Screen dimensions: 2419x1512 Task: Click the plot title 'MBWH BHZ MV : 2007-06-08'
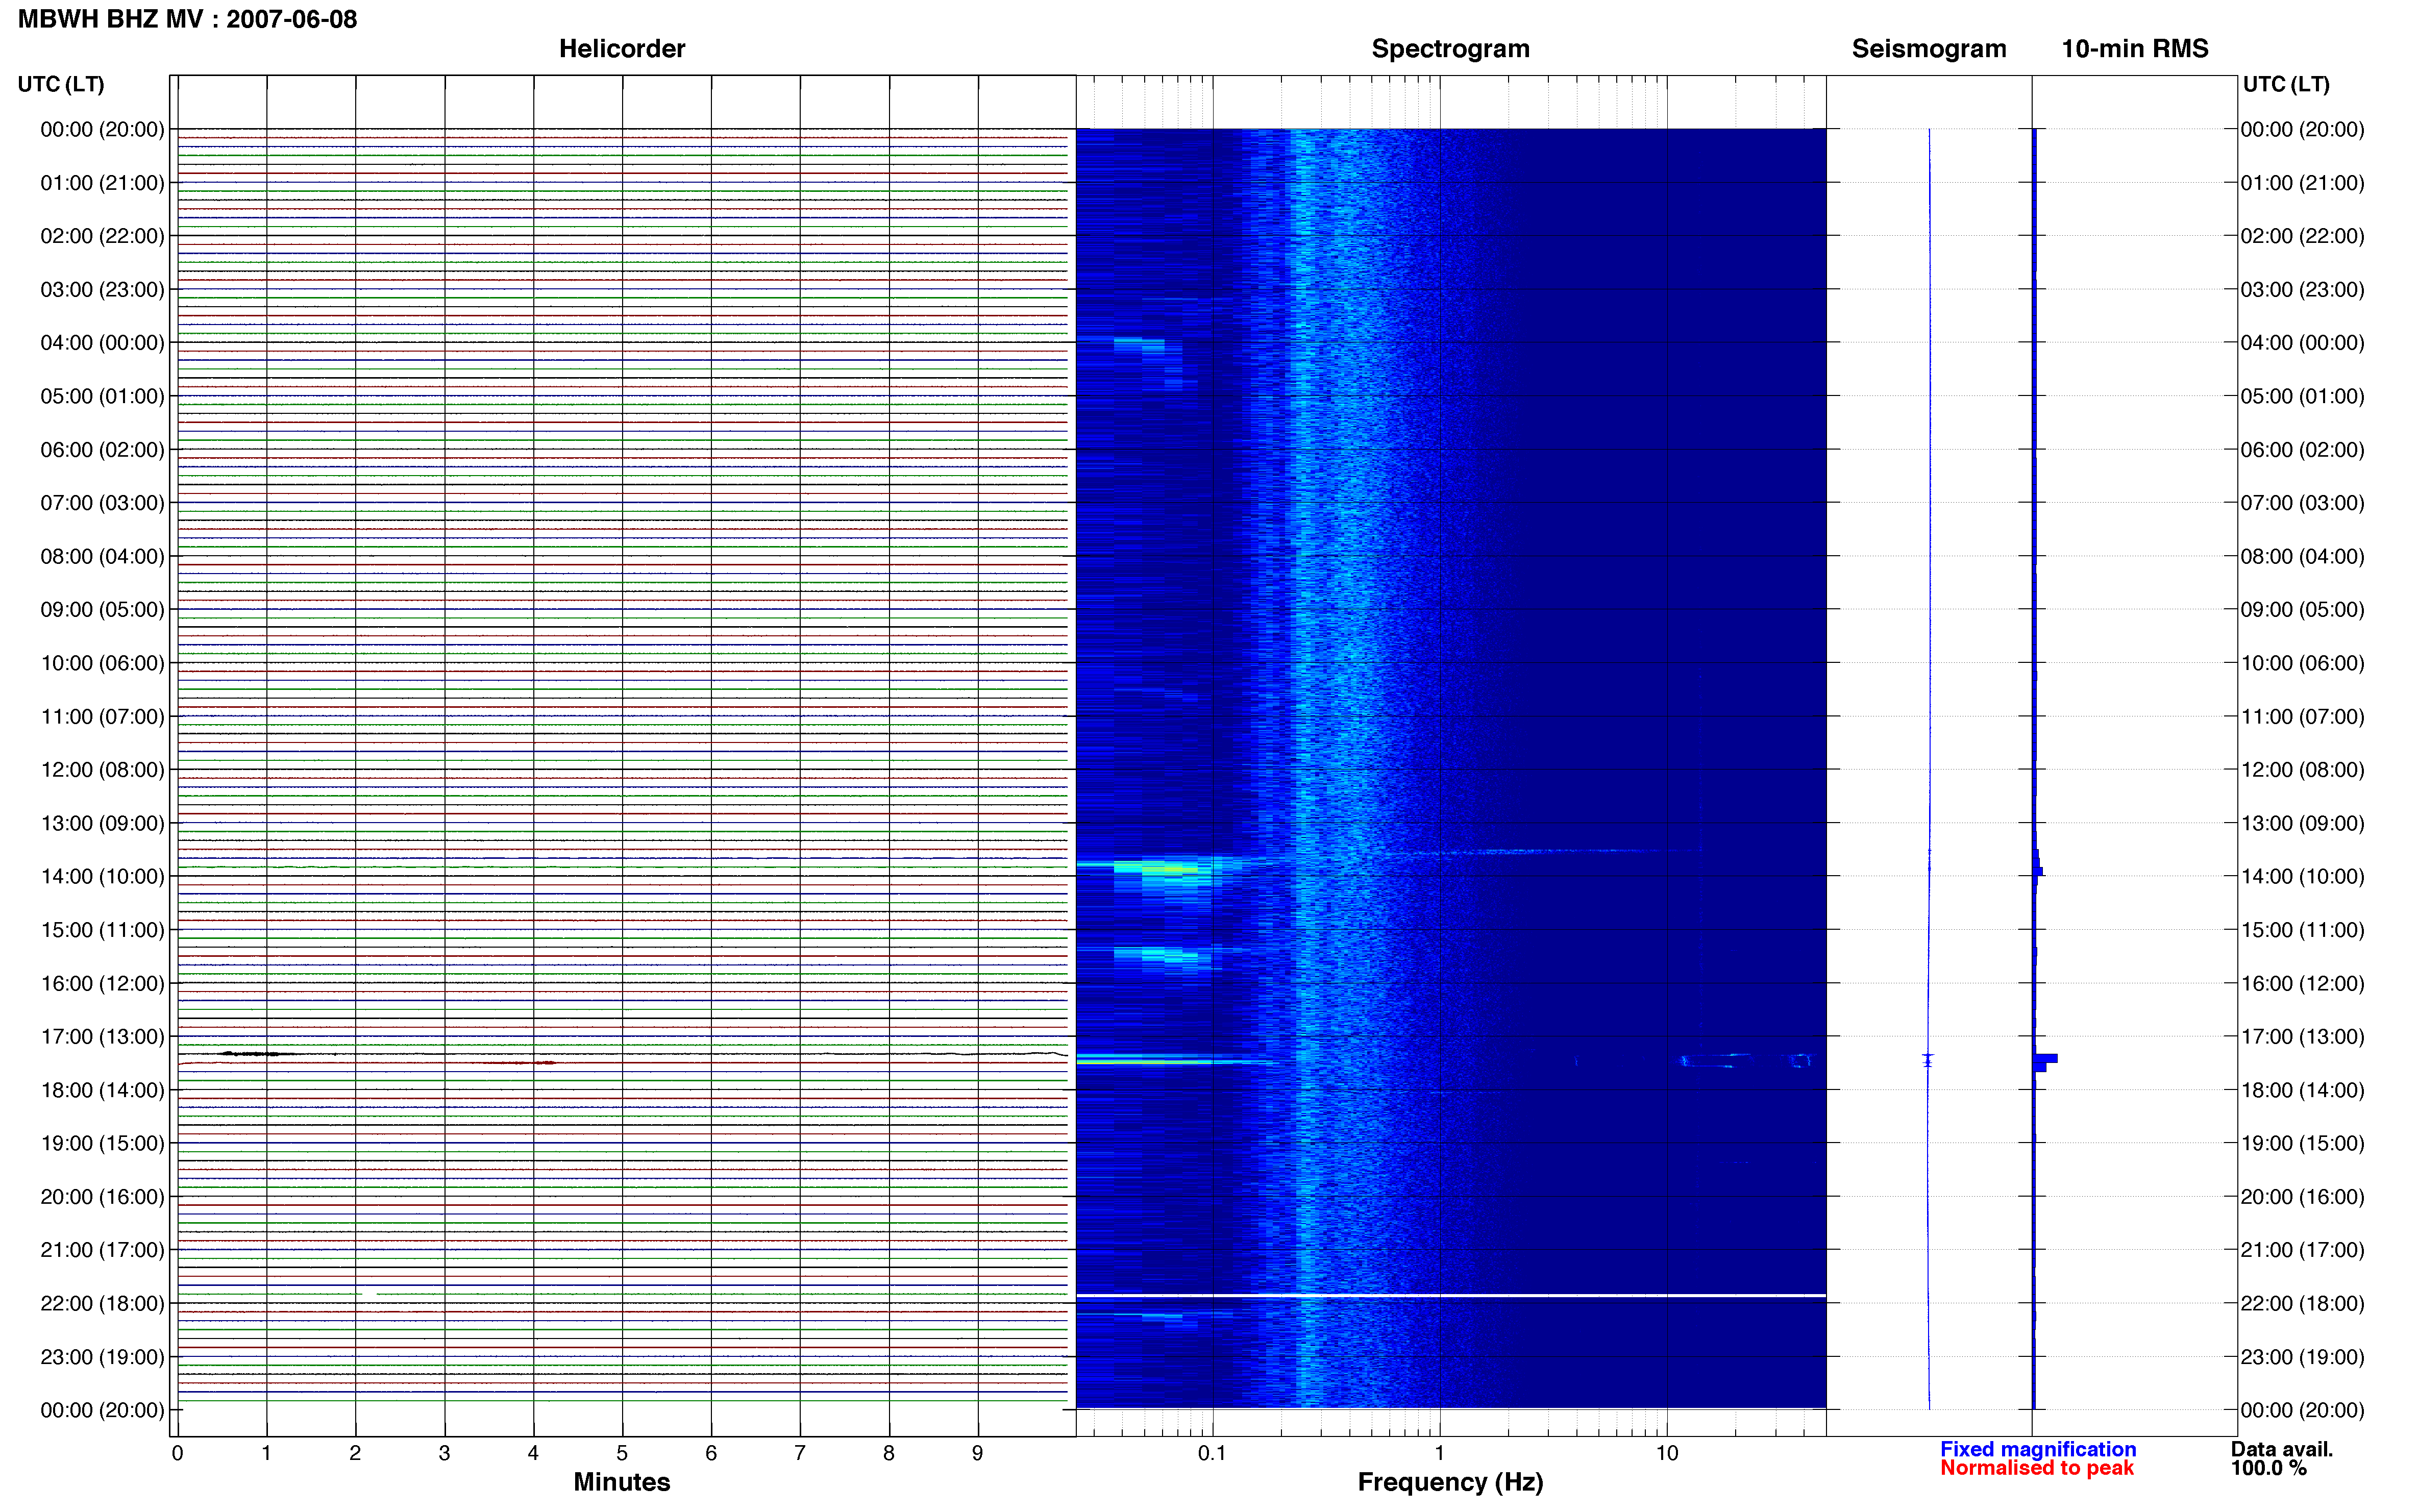point(187,19)
